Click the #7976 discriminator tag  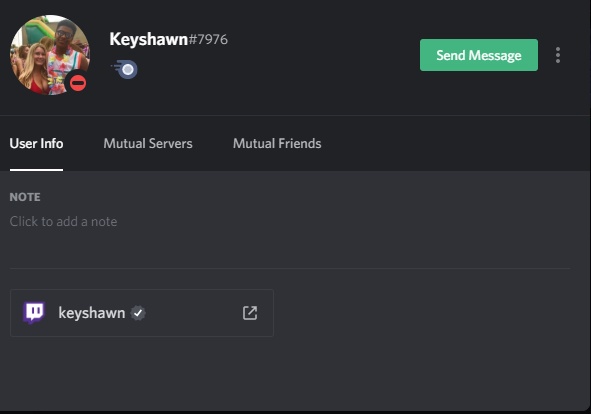coord(208,40)
